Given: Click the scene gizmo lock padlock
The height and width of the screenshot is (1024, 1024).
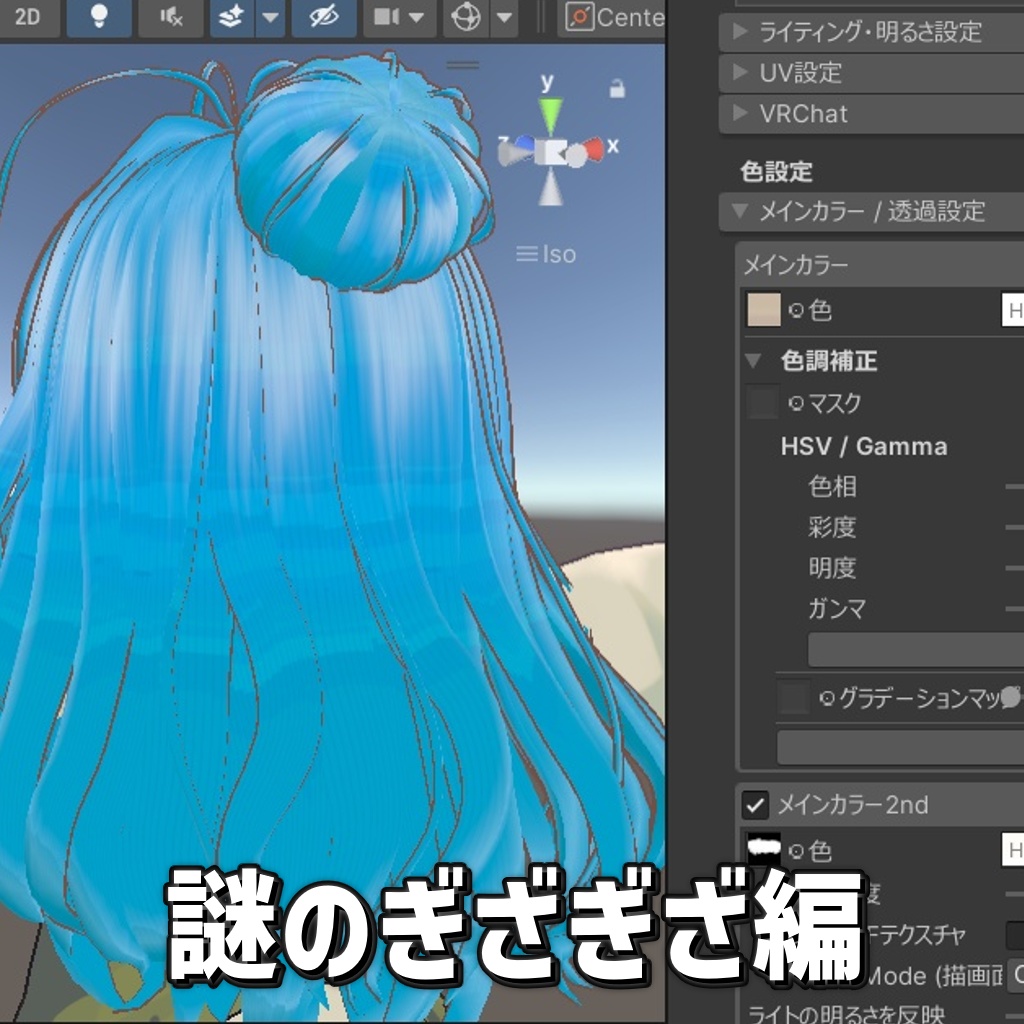Looking at the screenshot, I should (617, 88).
